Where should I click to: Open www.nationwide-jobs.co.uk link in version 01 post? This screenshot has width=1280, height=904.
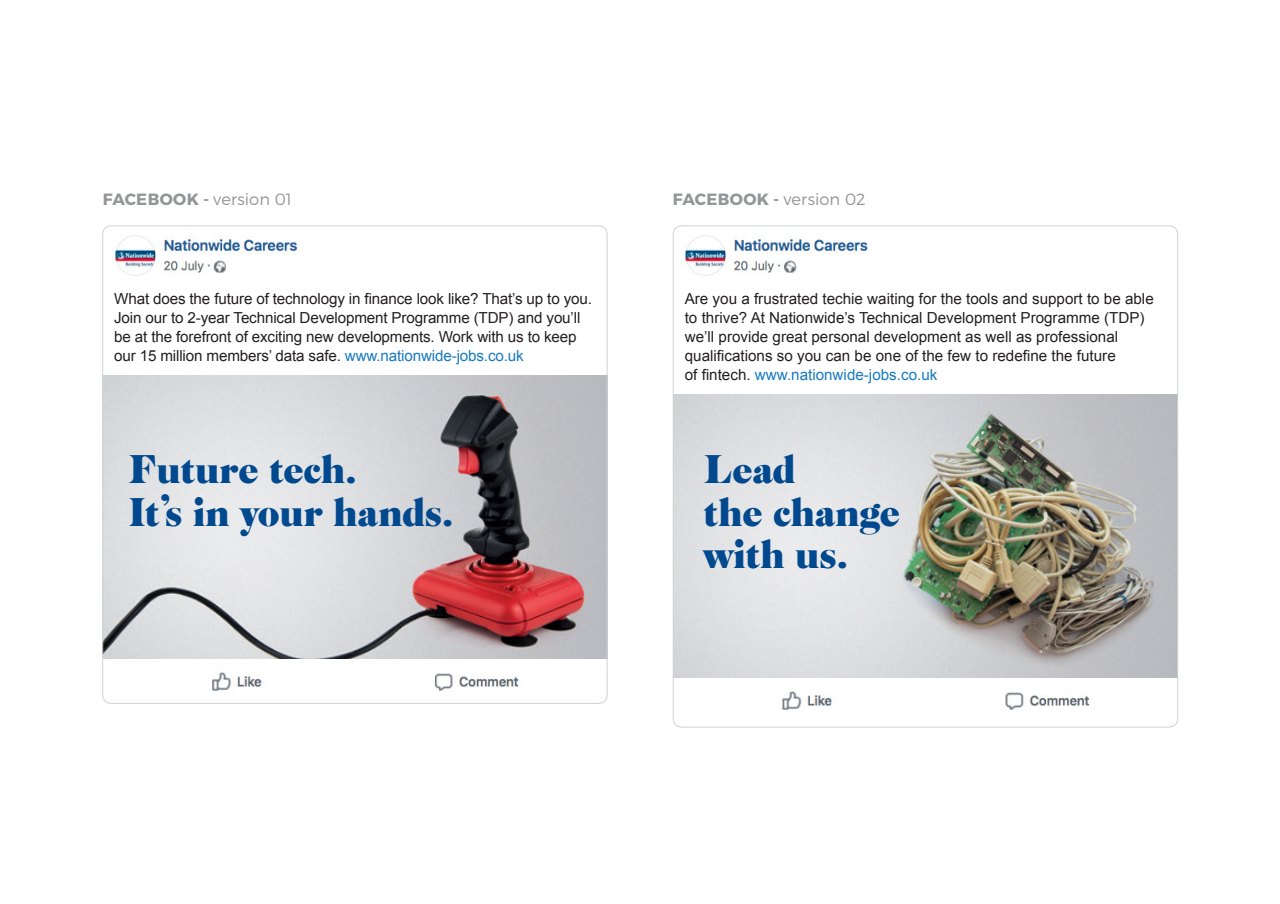[434, 356]
